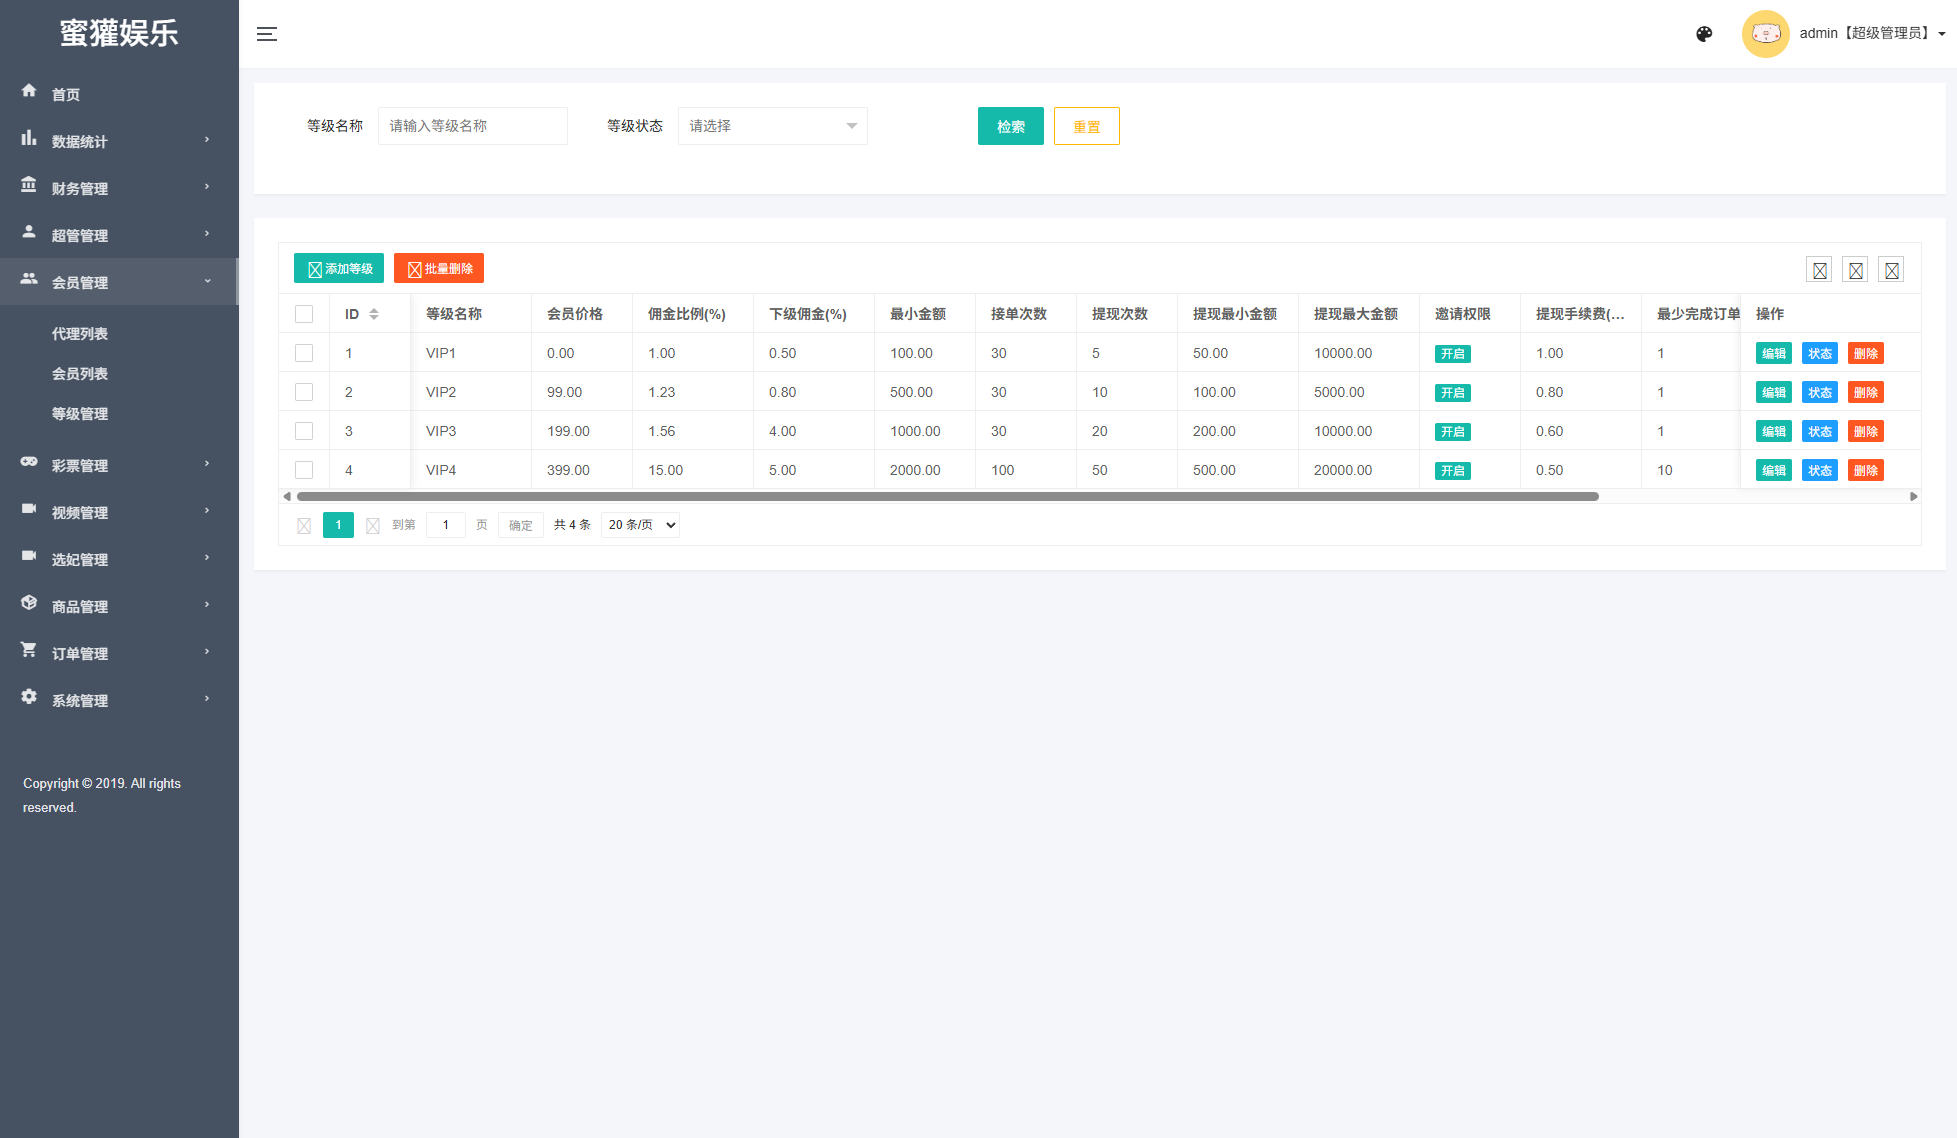The width and height of the screenshot is (1957, 1138).
Task: Click the 订单管理 shopping cart icon
Action: [x=29, y=650]
